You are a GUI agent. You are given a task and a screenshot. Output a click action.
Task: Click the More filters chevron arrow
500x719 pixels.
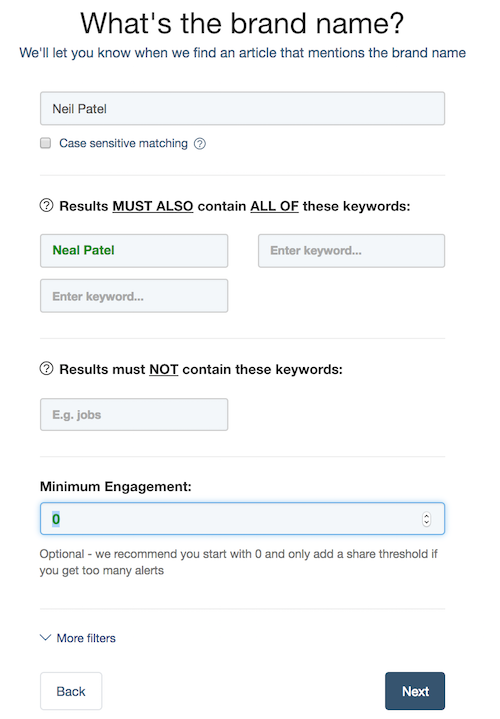pos(45,637)
